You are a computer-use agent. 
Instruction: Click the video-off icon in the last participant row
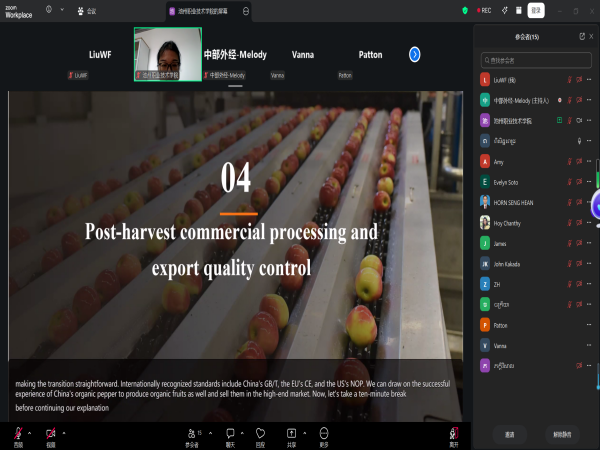(579, 365)
